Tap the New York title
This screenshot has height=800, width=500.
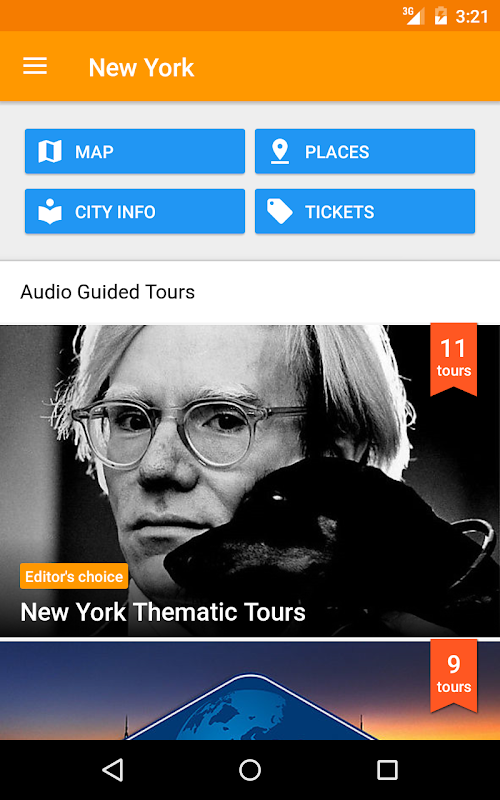141,67
